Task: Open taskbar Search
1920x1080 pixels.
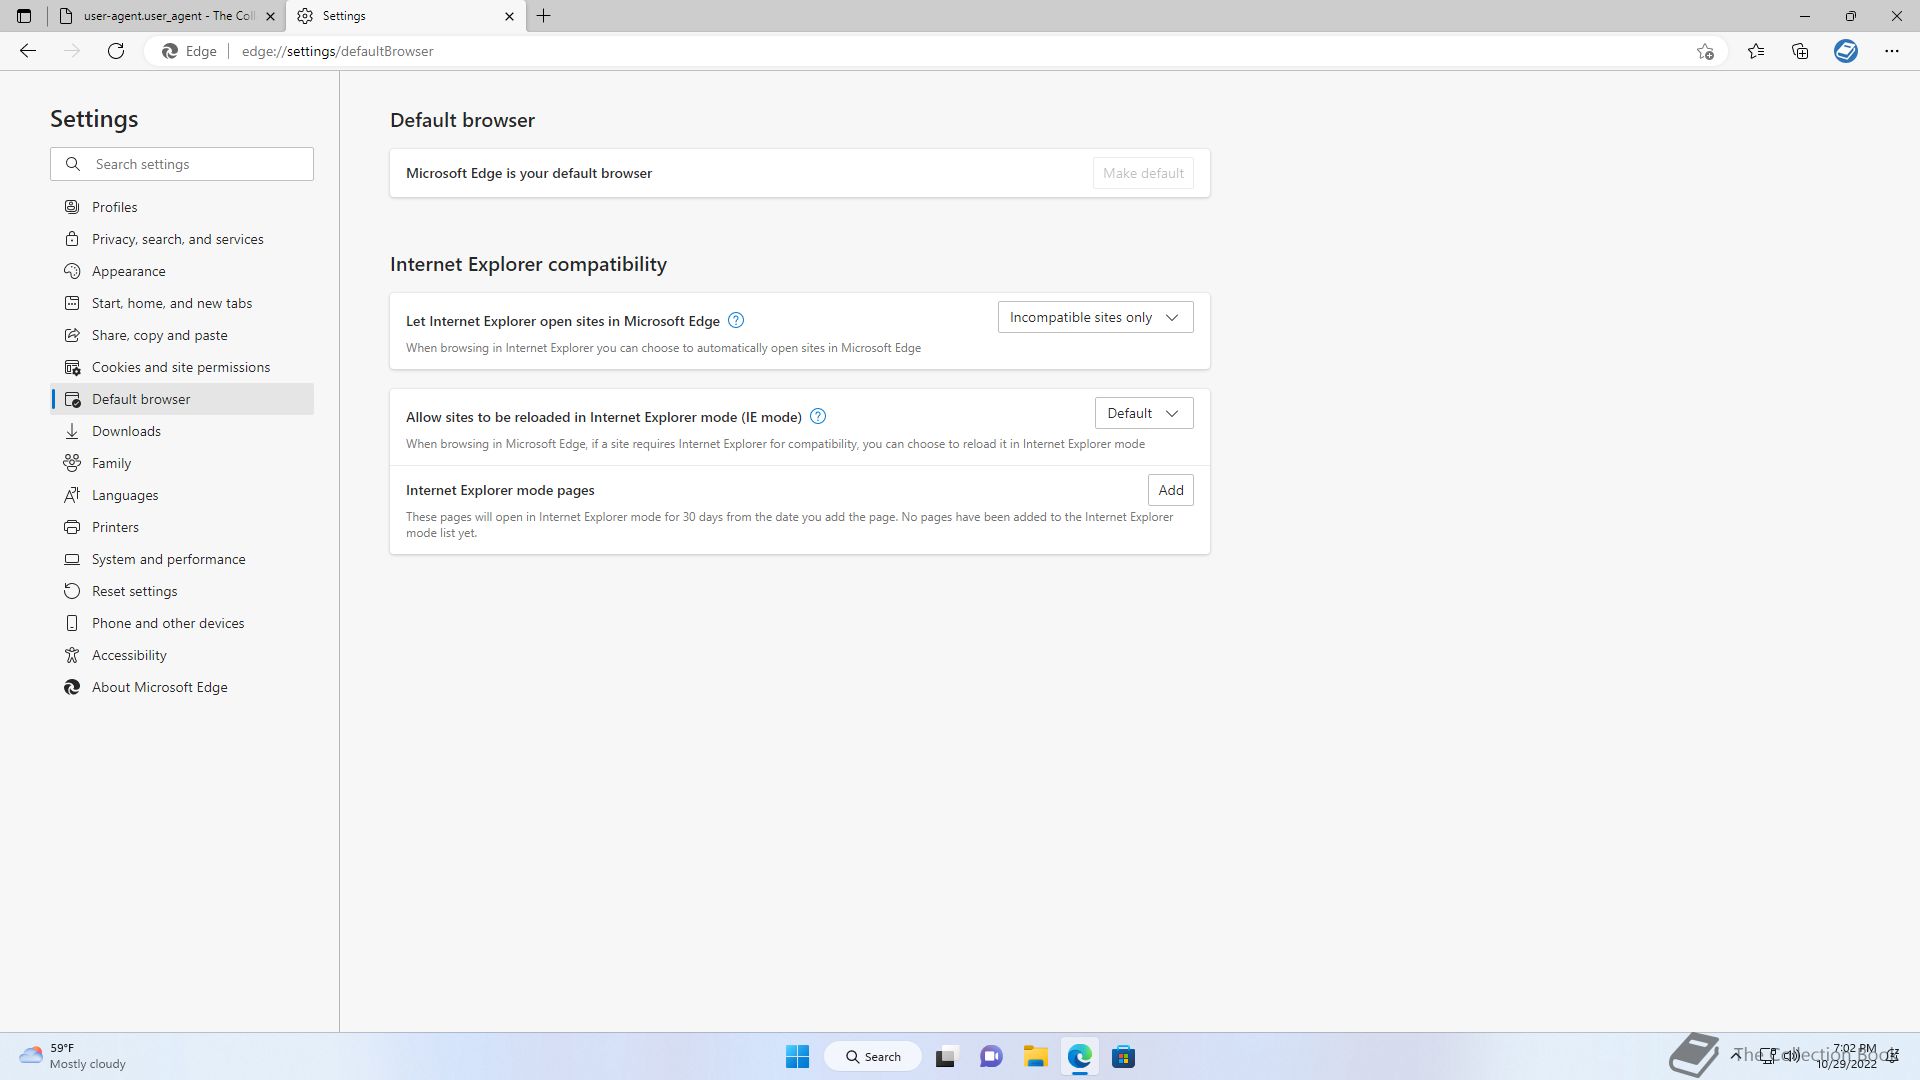Action: 872,1056
